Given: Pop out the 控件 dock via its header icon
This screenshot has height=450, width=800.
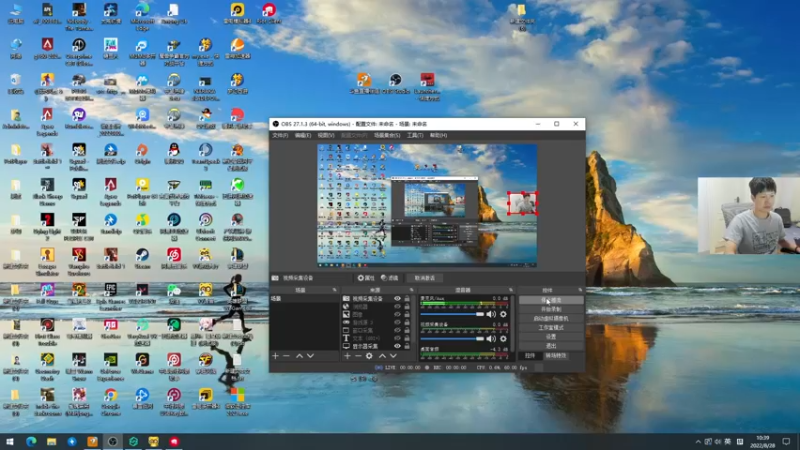Looking at the screenshot, I should [580, 290].
